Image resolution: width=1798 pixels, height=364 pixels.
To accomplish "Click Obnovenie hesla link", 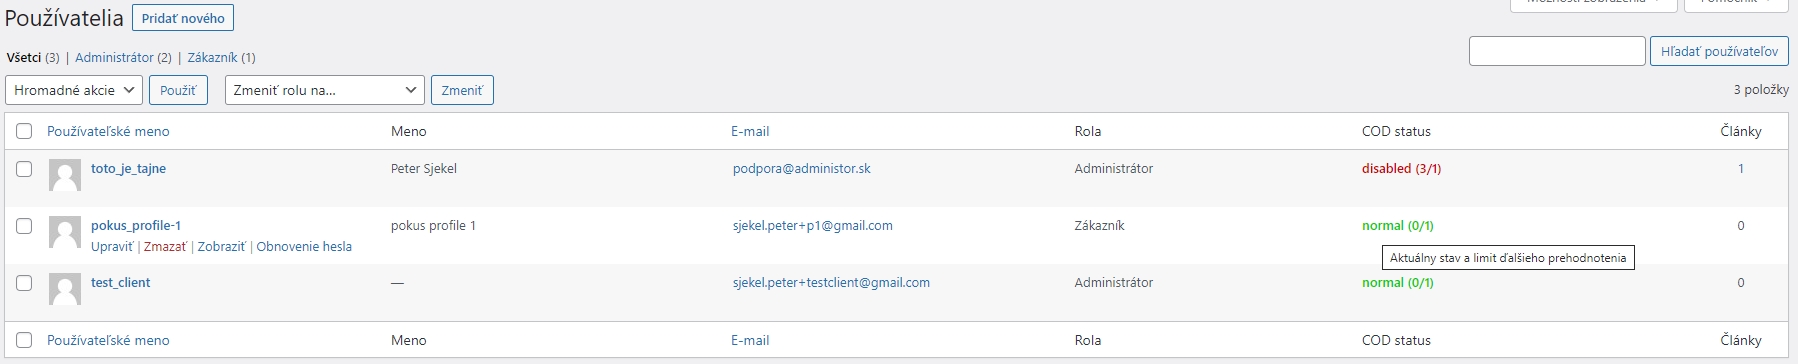I will 304,246.
